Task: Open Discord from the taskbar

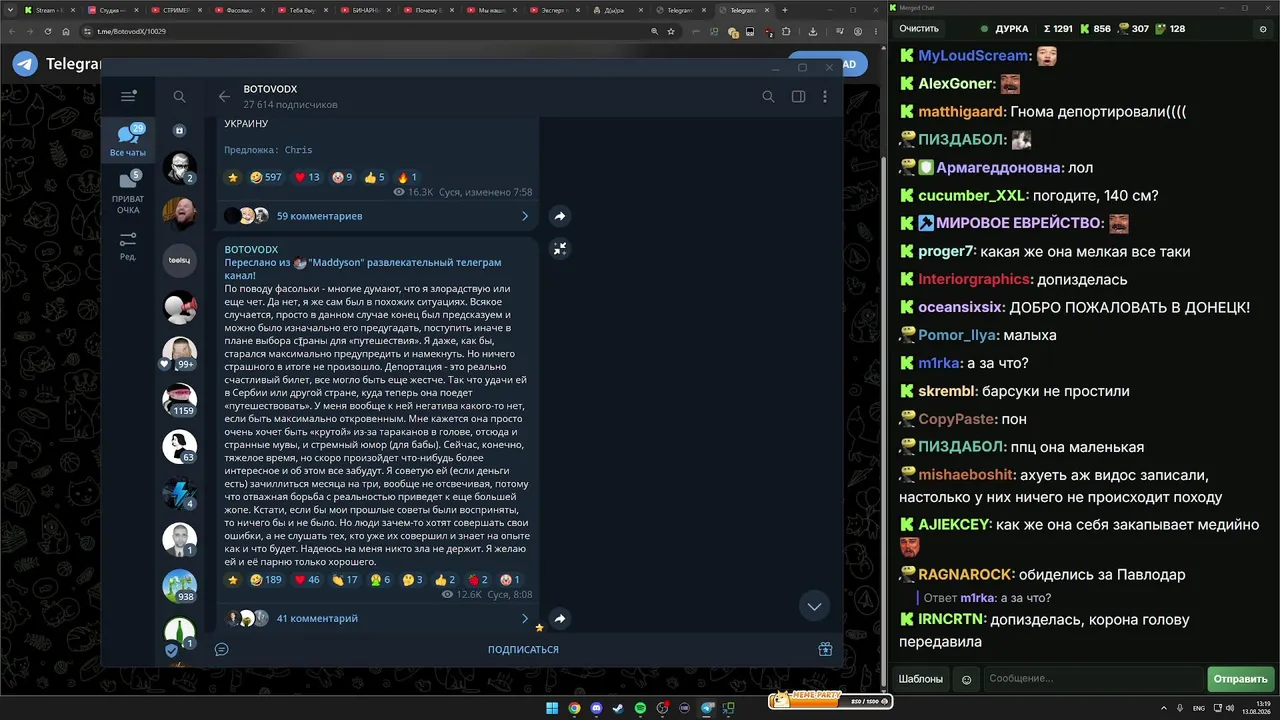Action: [x=597, y=708]
